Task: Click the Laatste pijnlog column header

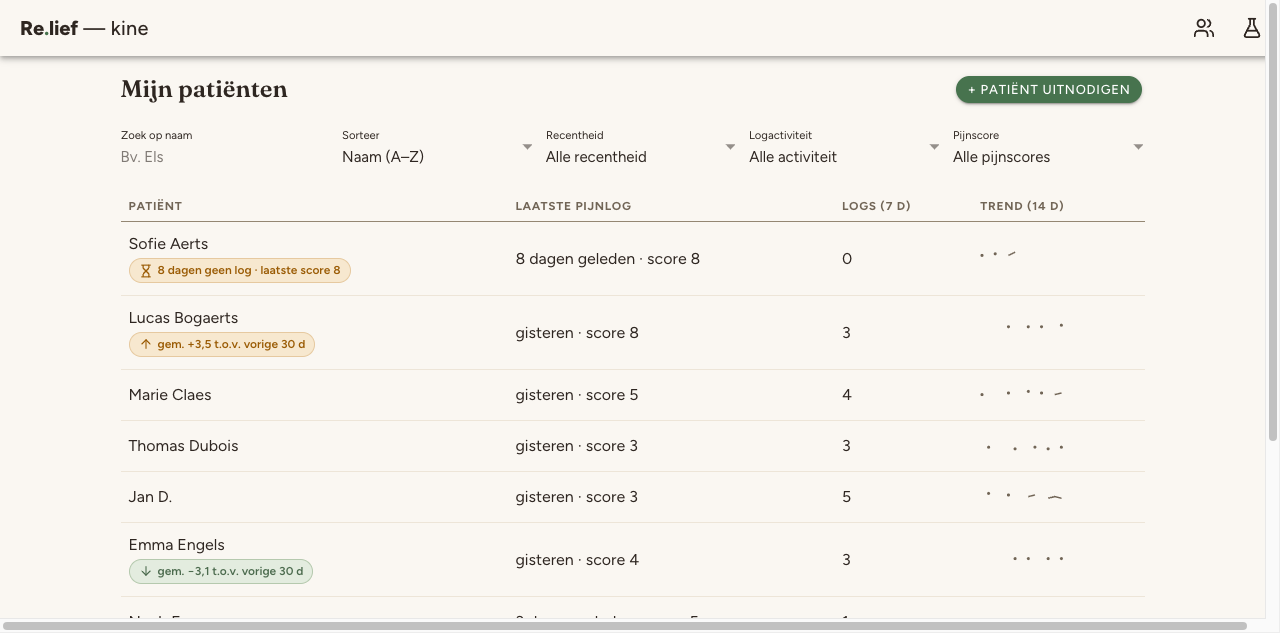Action: pos(573,206)
